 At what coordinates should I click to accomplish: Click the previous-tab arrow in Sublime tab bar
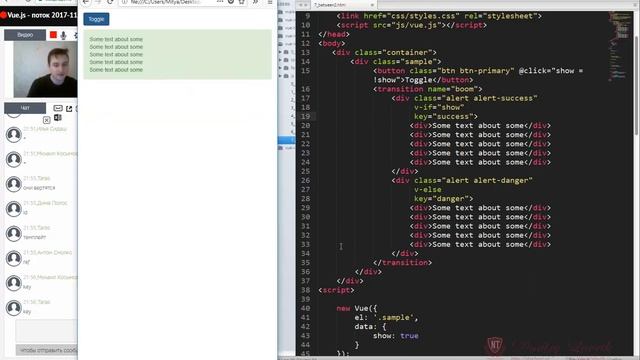pyautogui.click(x=300, y=5)
